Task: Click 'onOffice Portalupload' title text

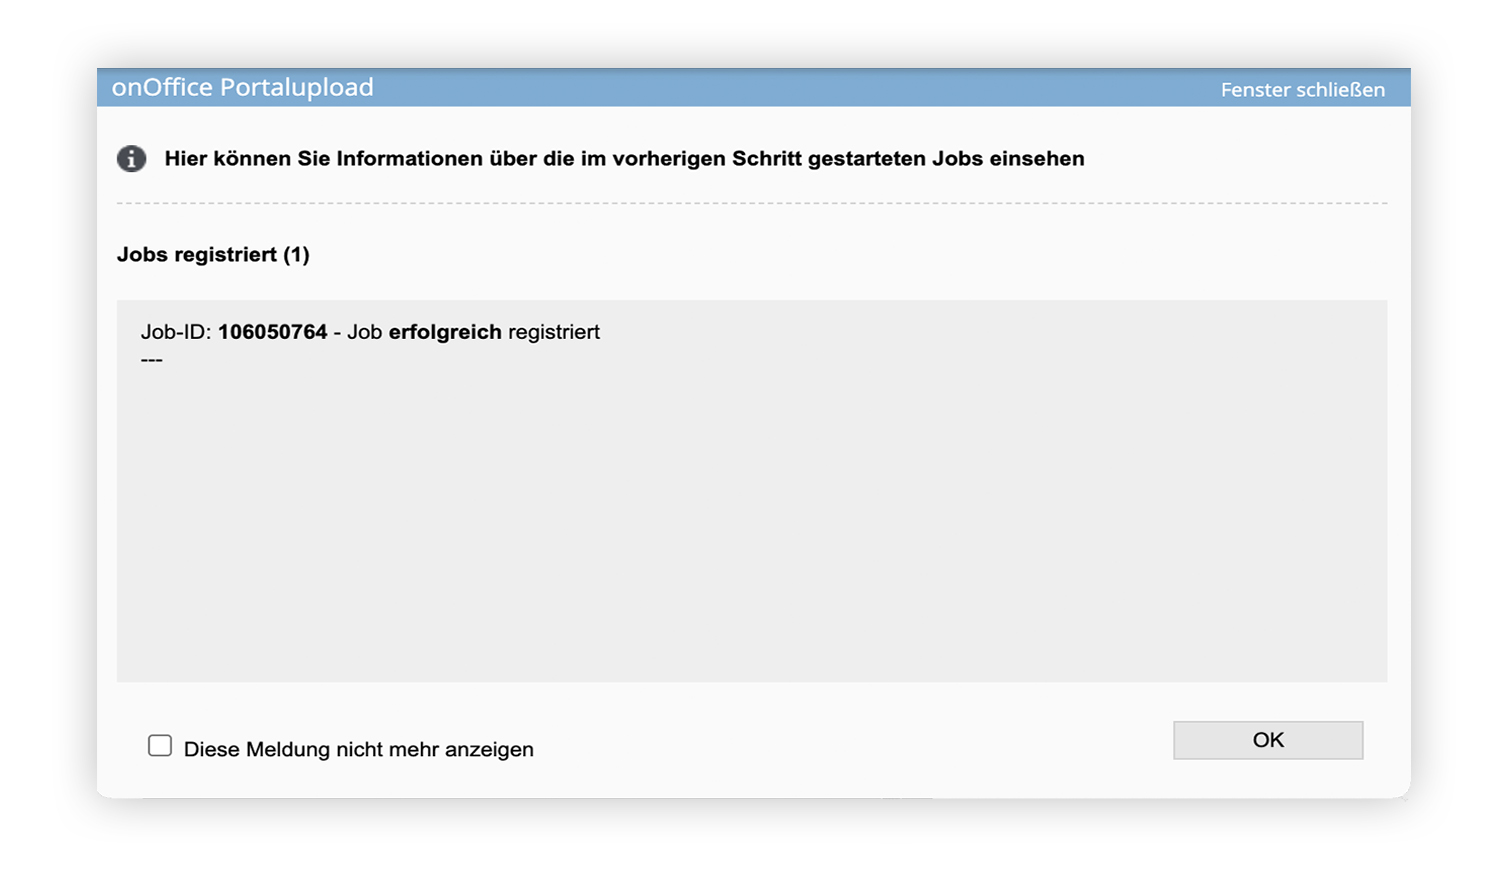Action: [x=243, y=88]
